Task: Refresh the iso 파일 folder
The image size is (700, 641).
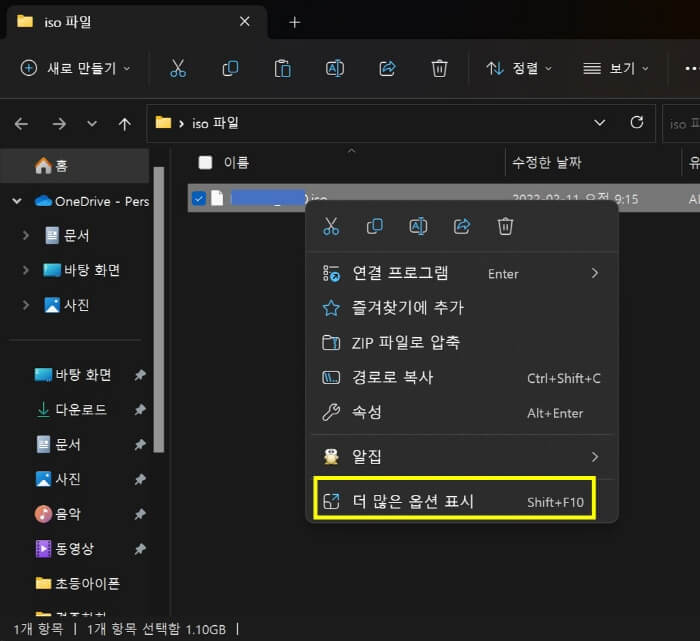Action: [637, 122]
